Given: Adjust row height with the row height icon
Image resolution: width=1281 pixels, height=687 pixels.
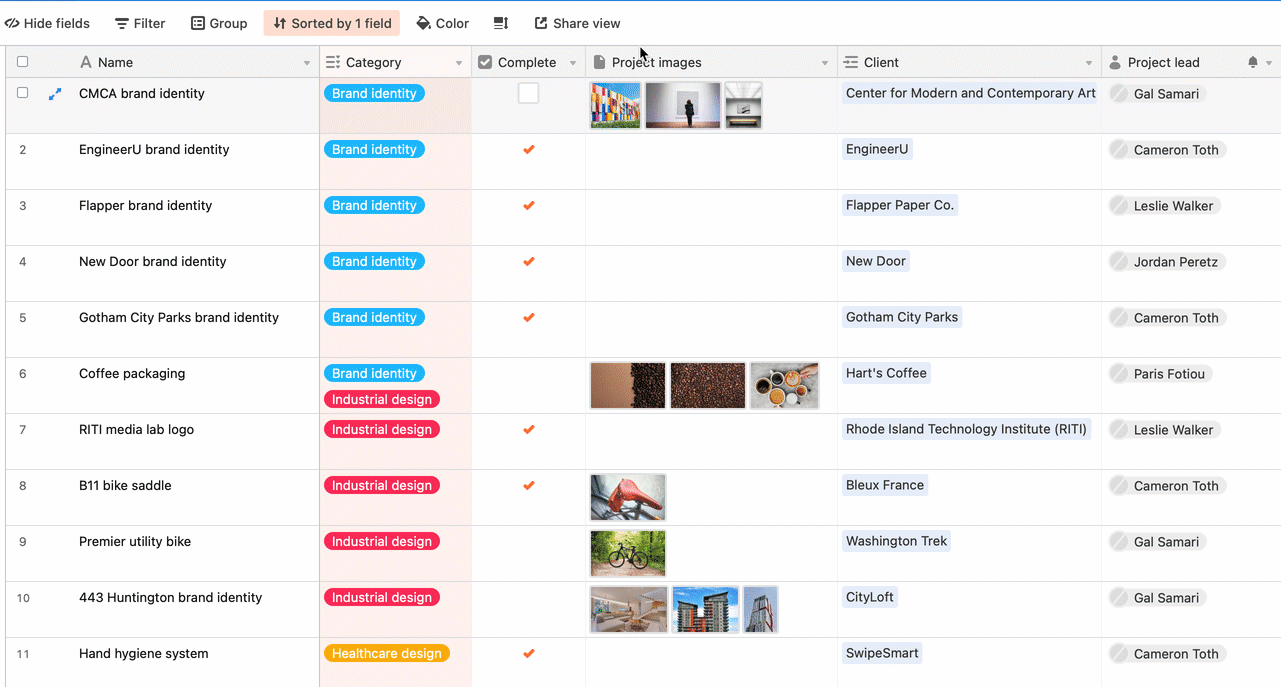Looking at the screenshot, I should 500,23.
